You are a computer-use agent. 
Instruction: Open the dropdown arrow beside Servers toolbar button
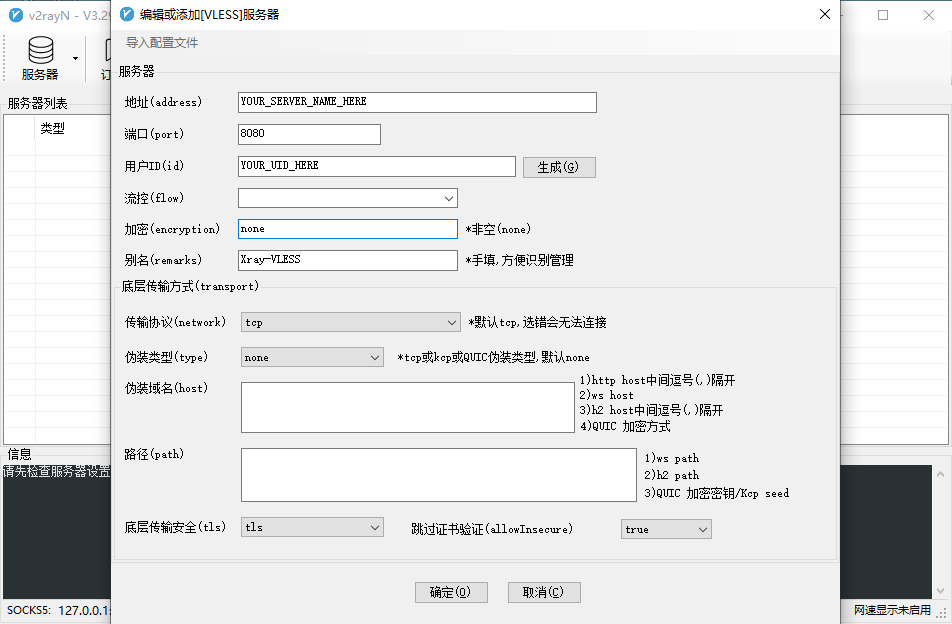click(x=75, y=58)
